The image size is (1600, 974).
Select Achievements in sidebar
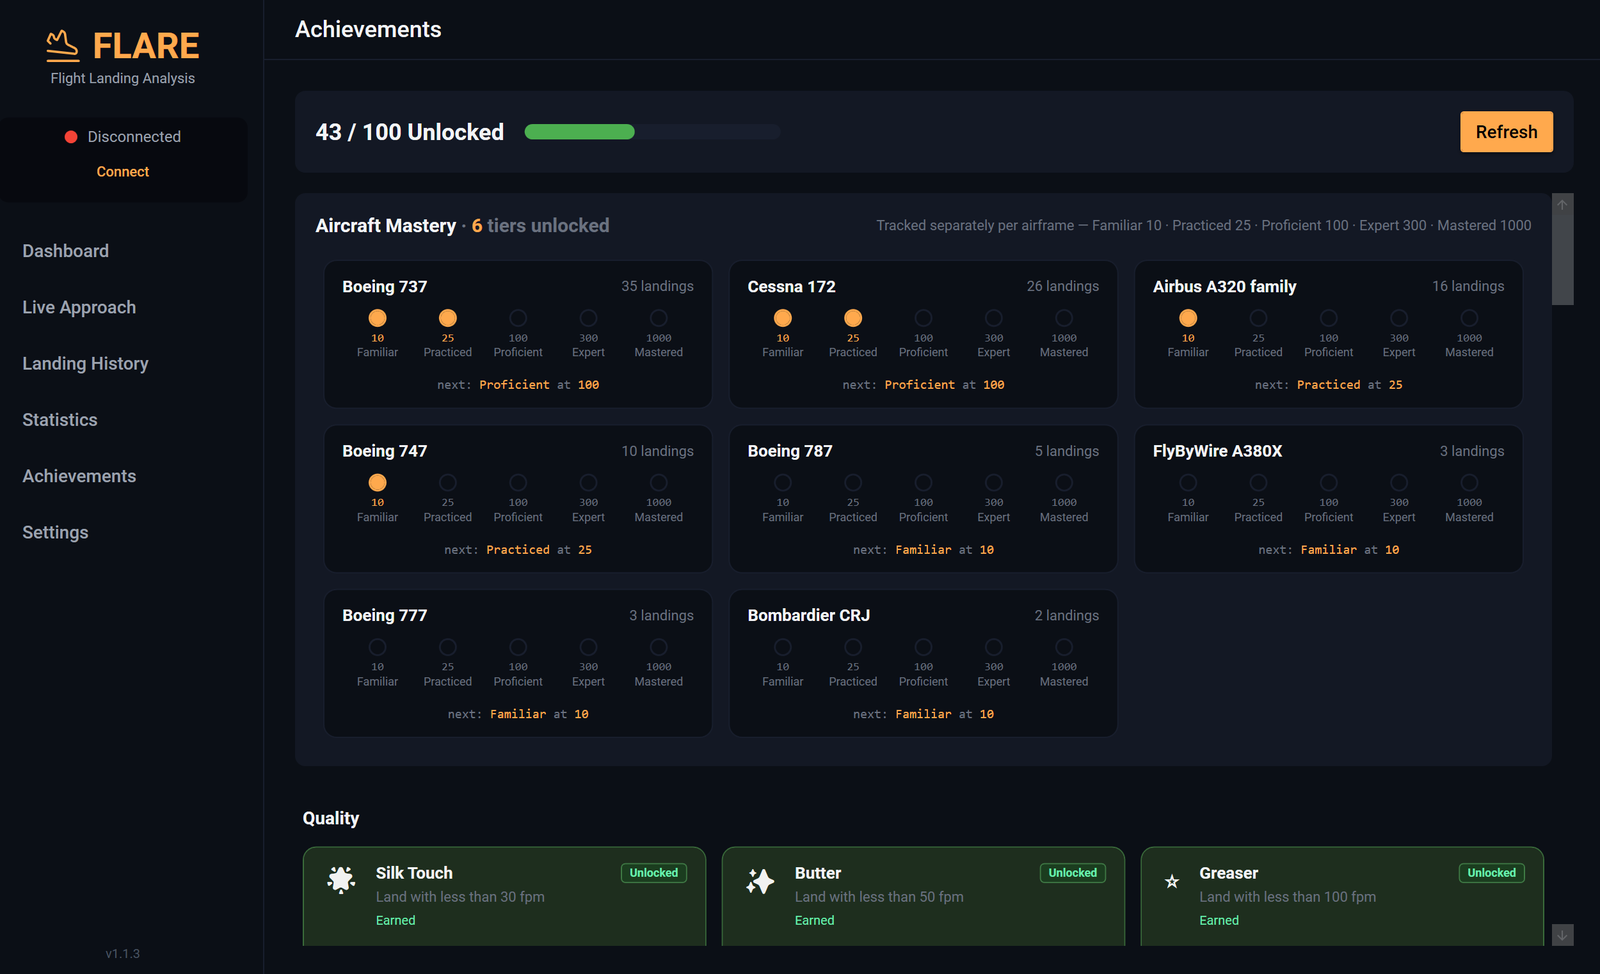79,476
